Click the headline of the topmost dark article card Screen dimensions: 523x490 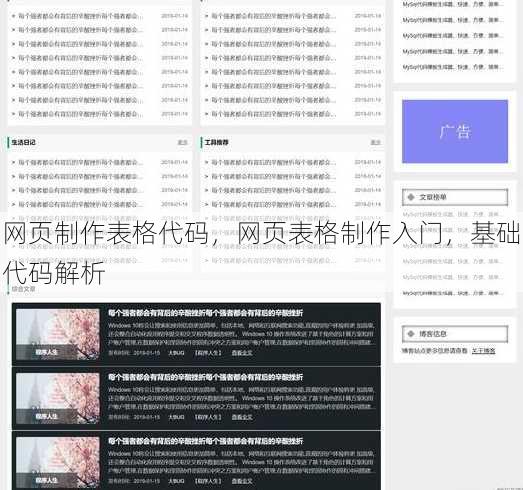(205, 313)
